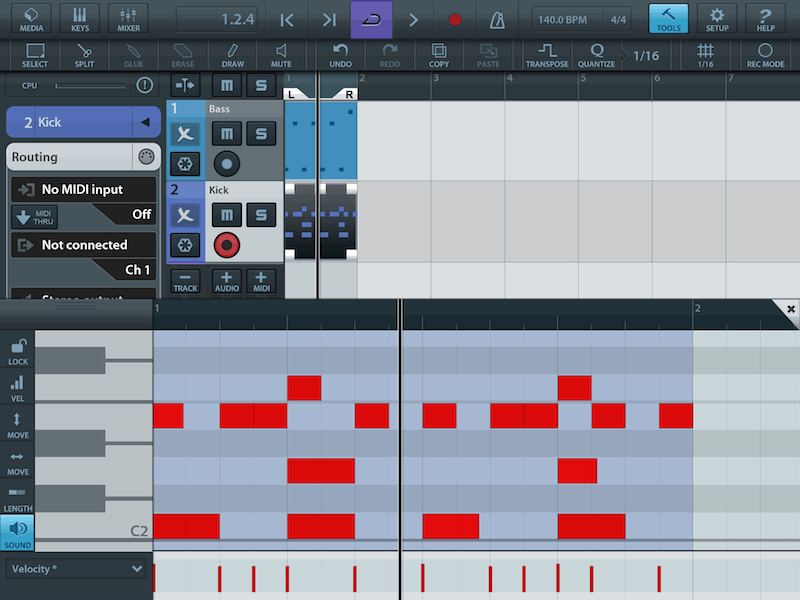Open Rec Mode options
The width and height of the screenshot is (800, 600).
765,55
